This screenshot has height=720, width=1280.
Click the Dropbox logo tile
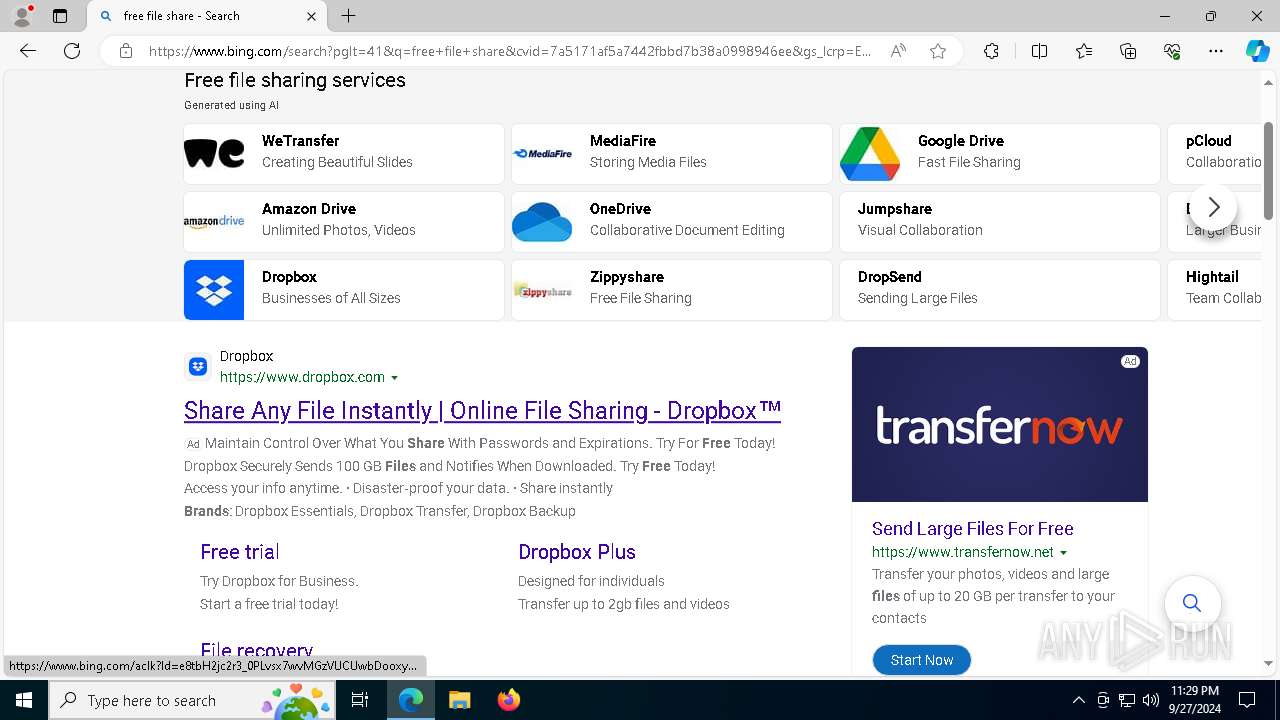(214, 290)
